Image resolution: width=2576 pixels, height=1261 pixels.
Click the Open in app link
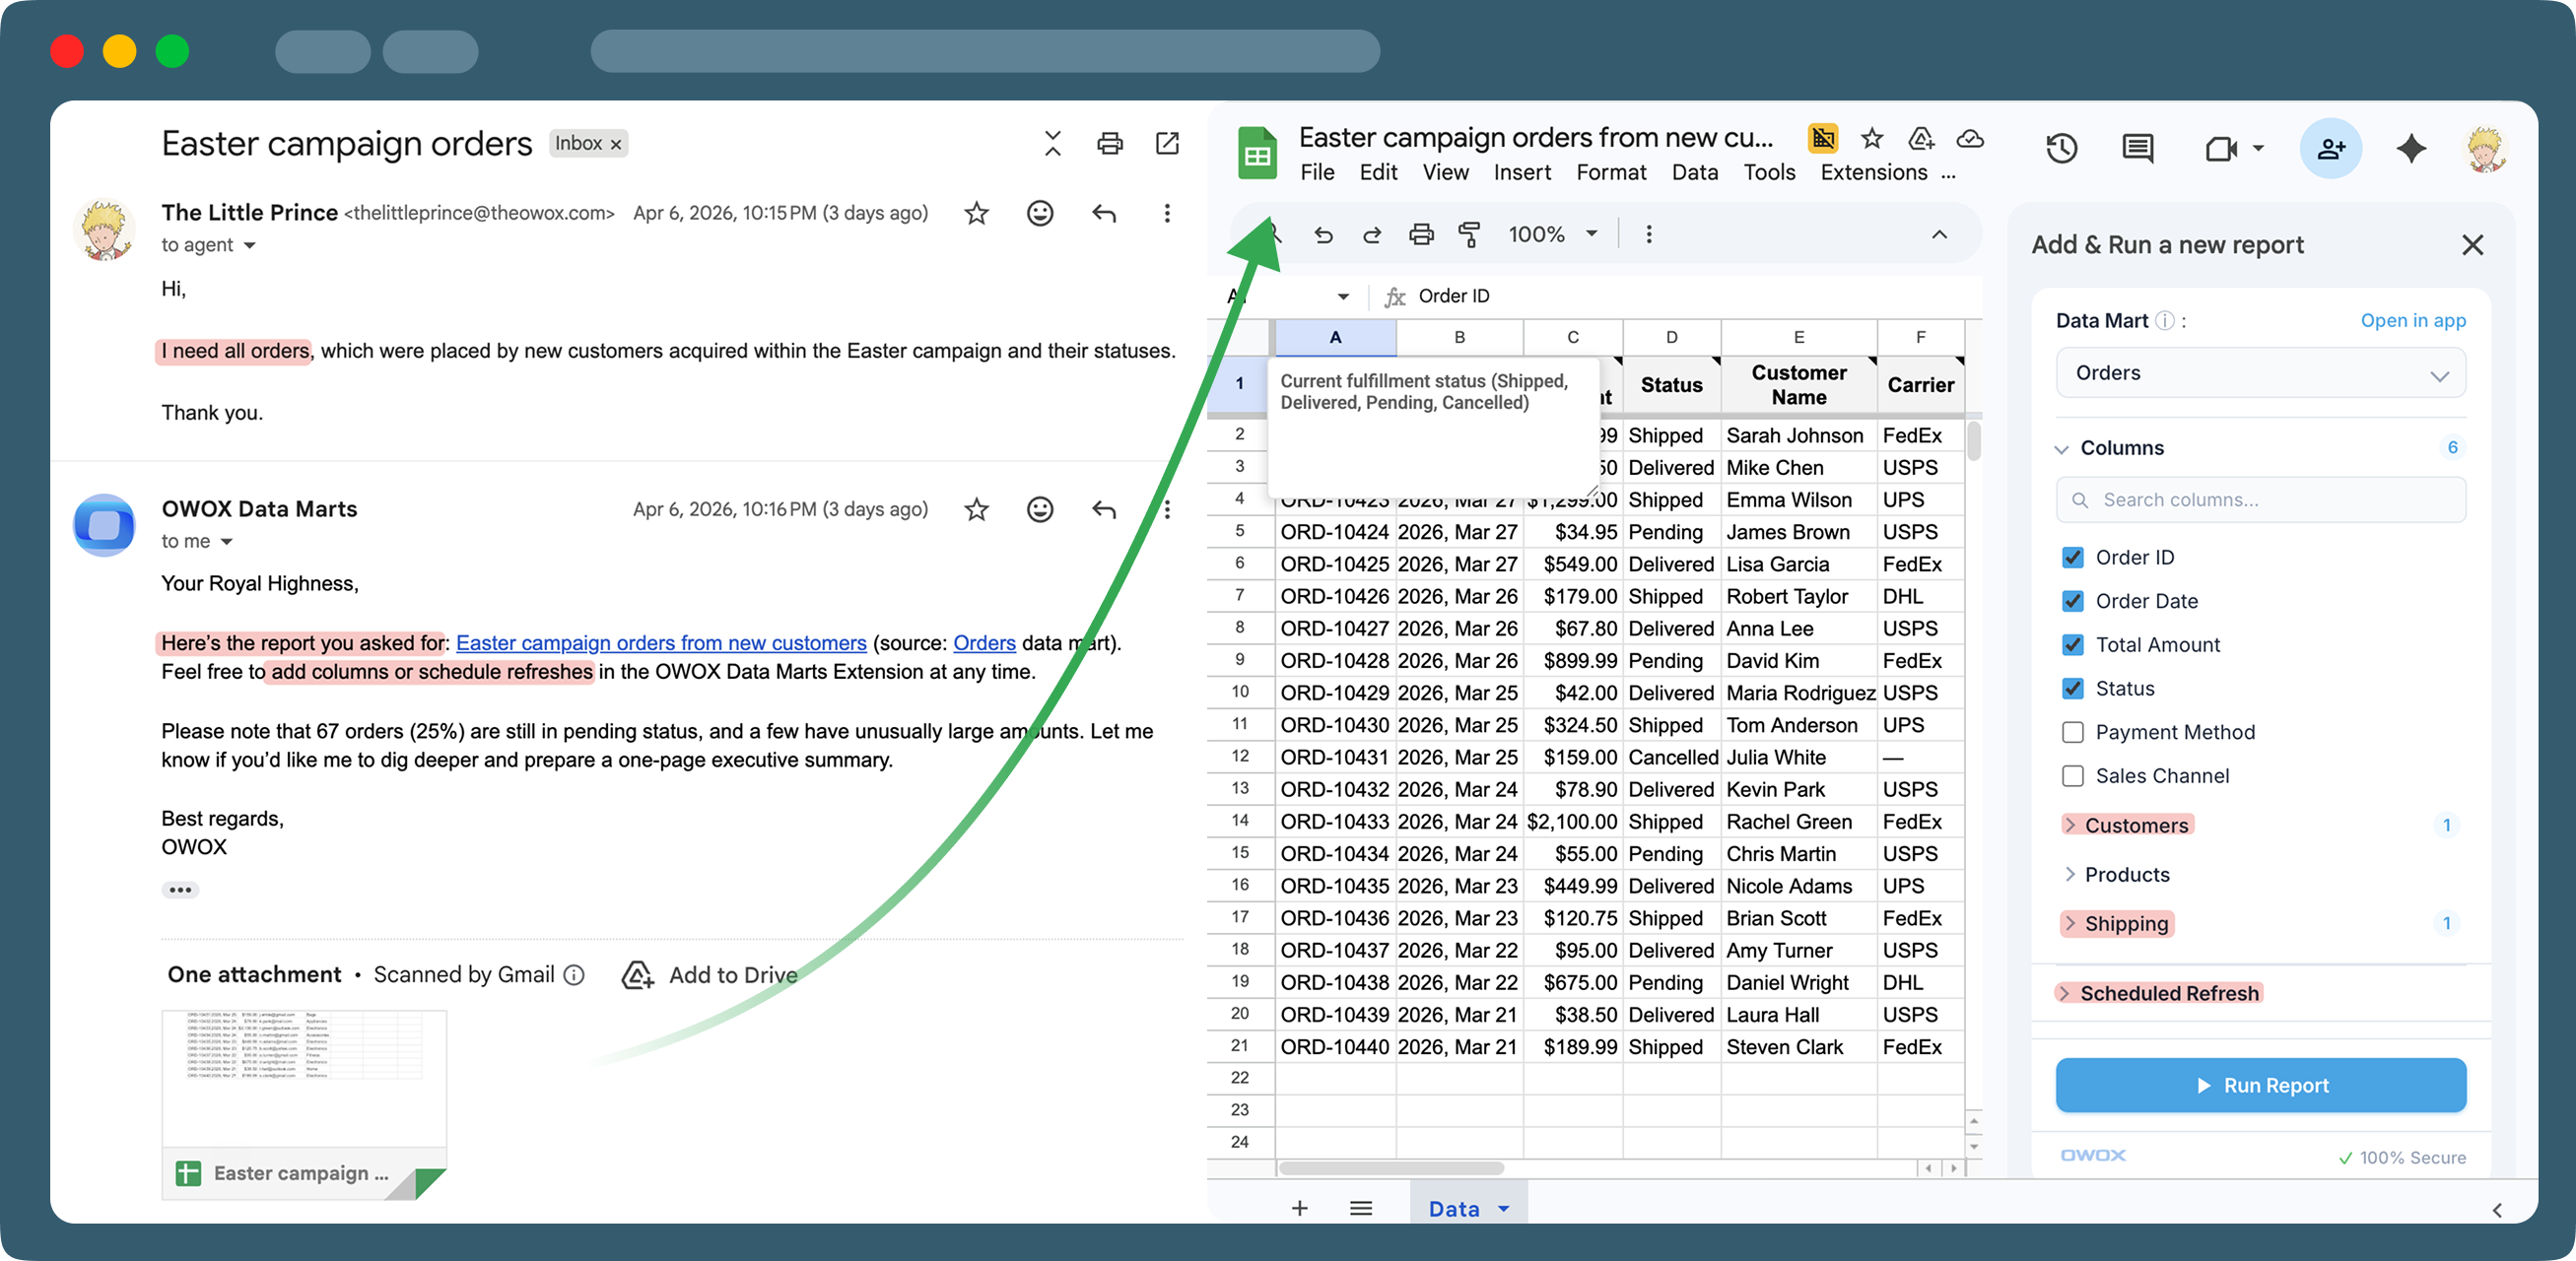pos(2412,321)
